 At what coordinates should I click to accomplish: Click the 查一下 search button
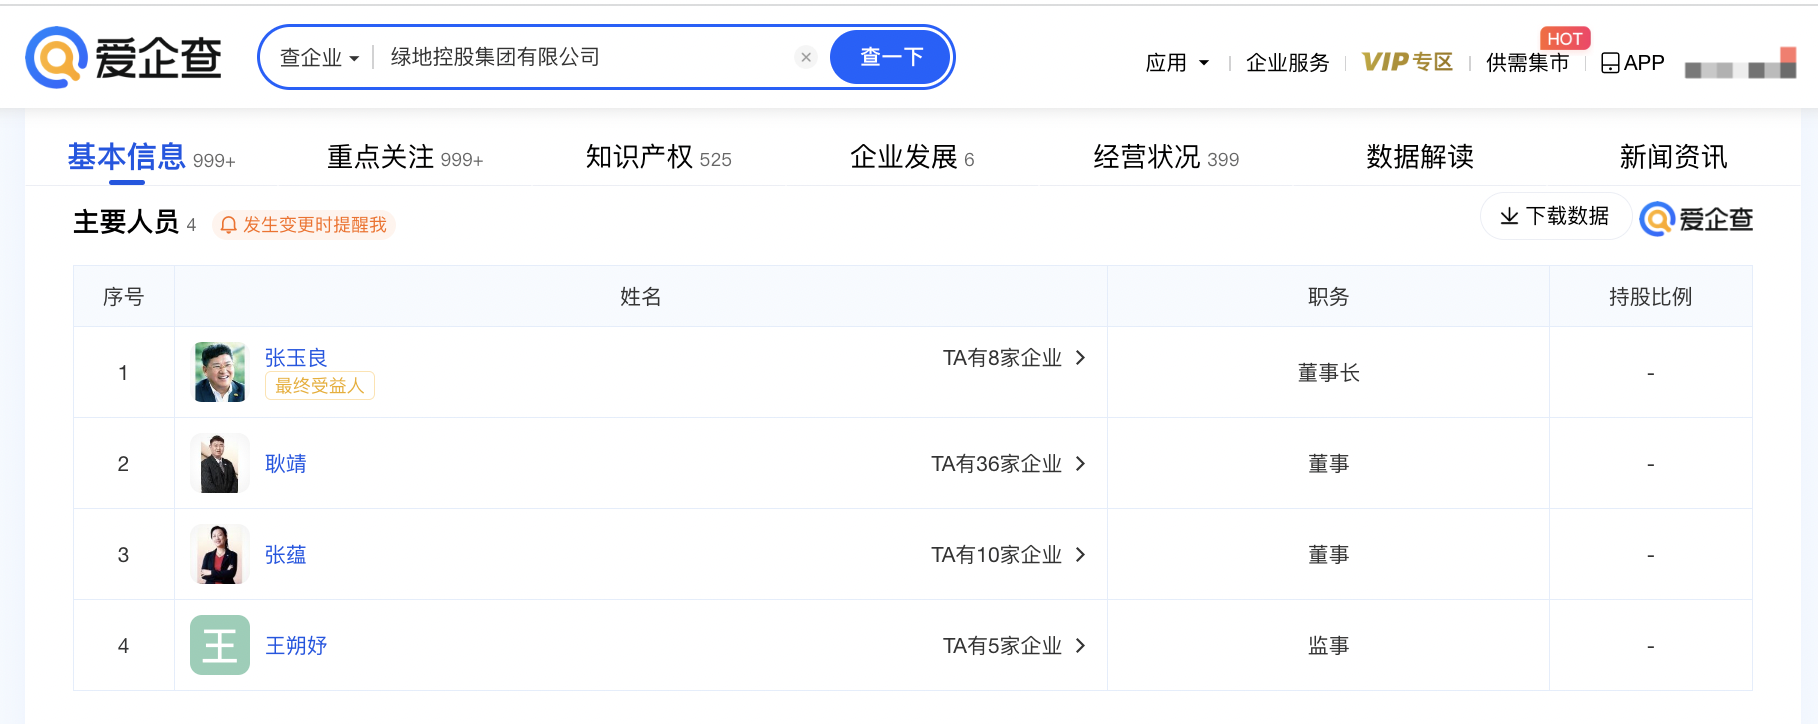tap(891, 57)
